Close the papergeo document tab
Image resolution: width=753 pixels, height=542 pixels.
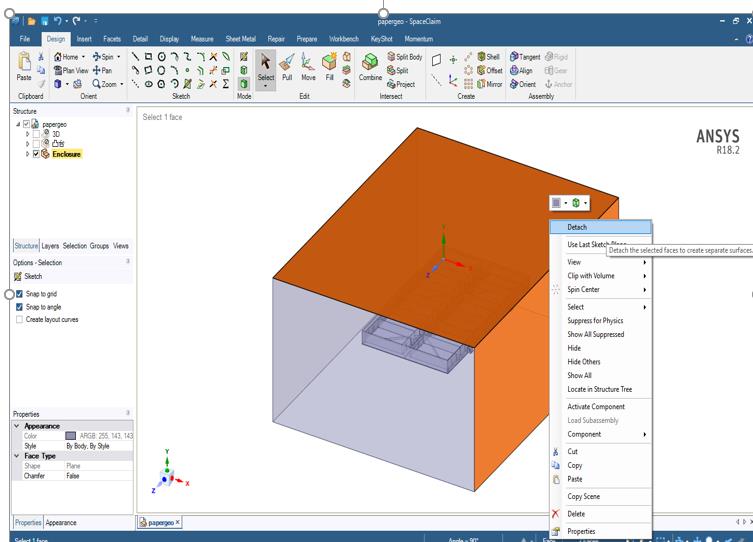point(177,522)
